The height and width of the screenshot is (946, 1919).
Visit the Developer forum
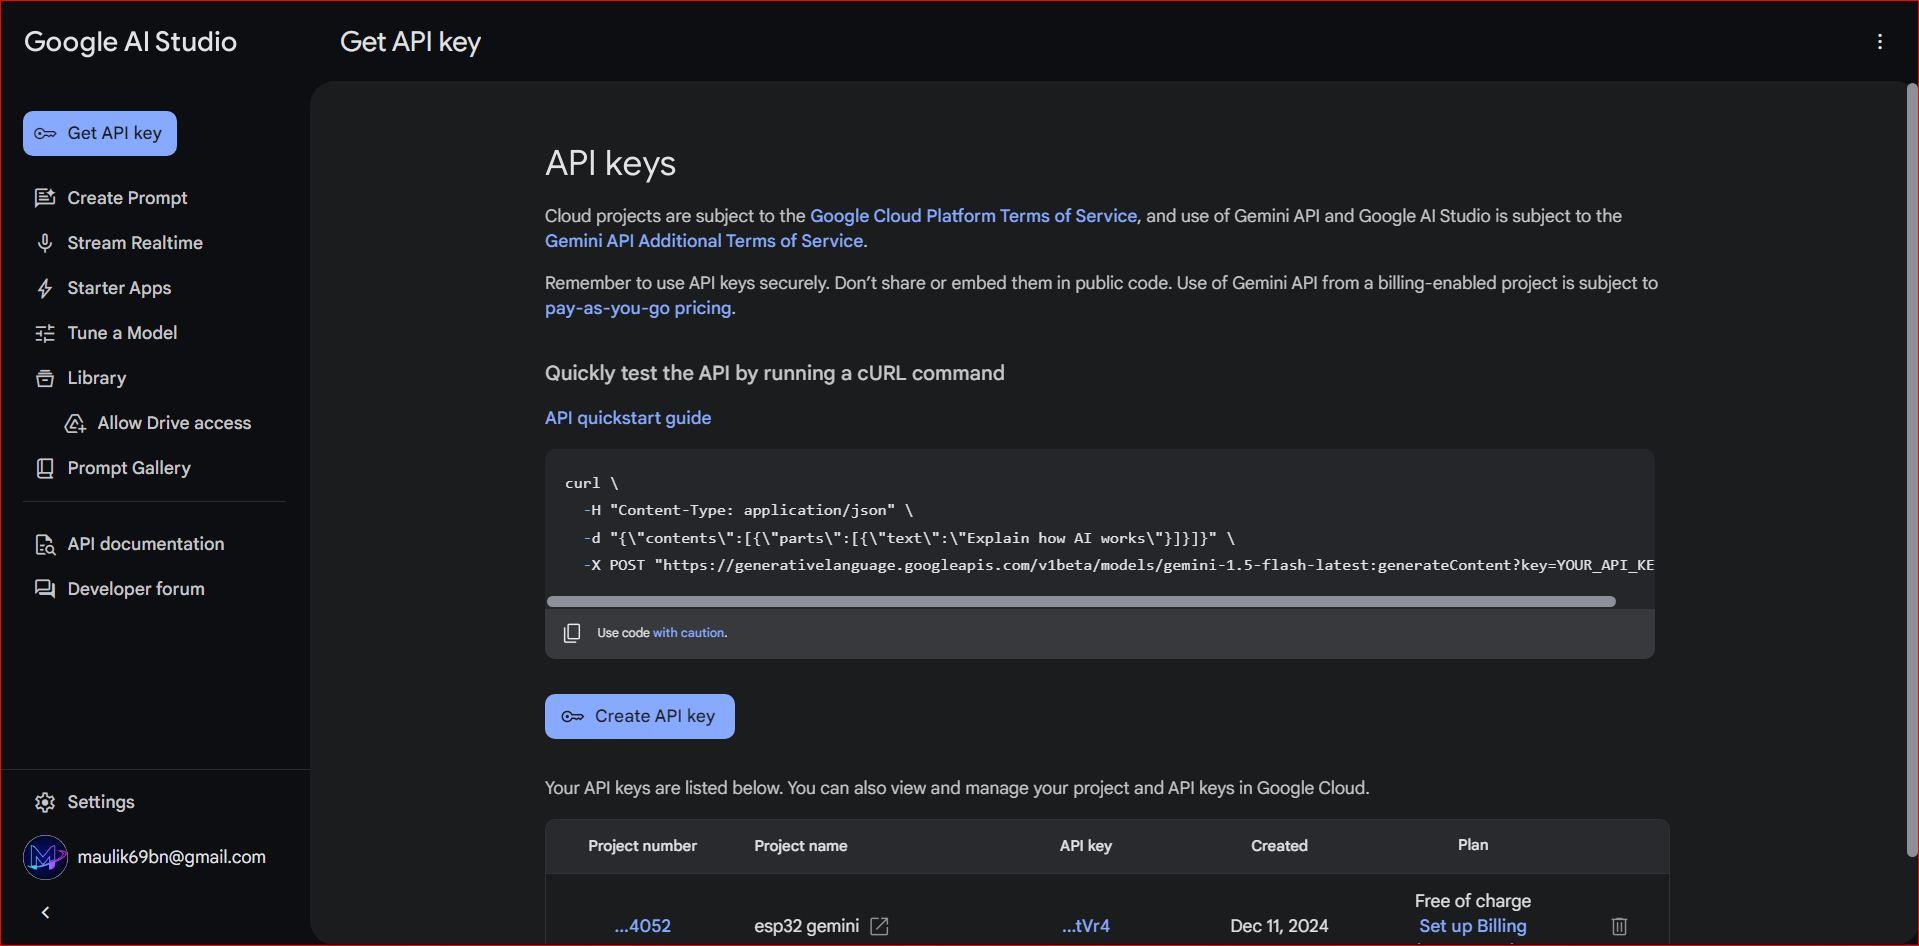[x=136, y=589]
